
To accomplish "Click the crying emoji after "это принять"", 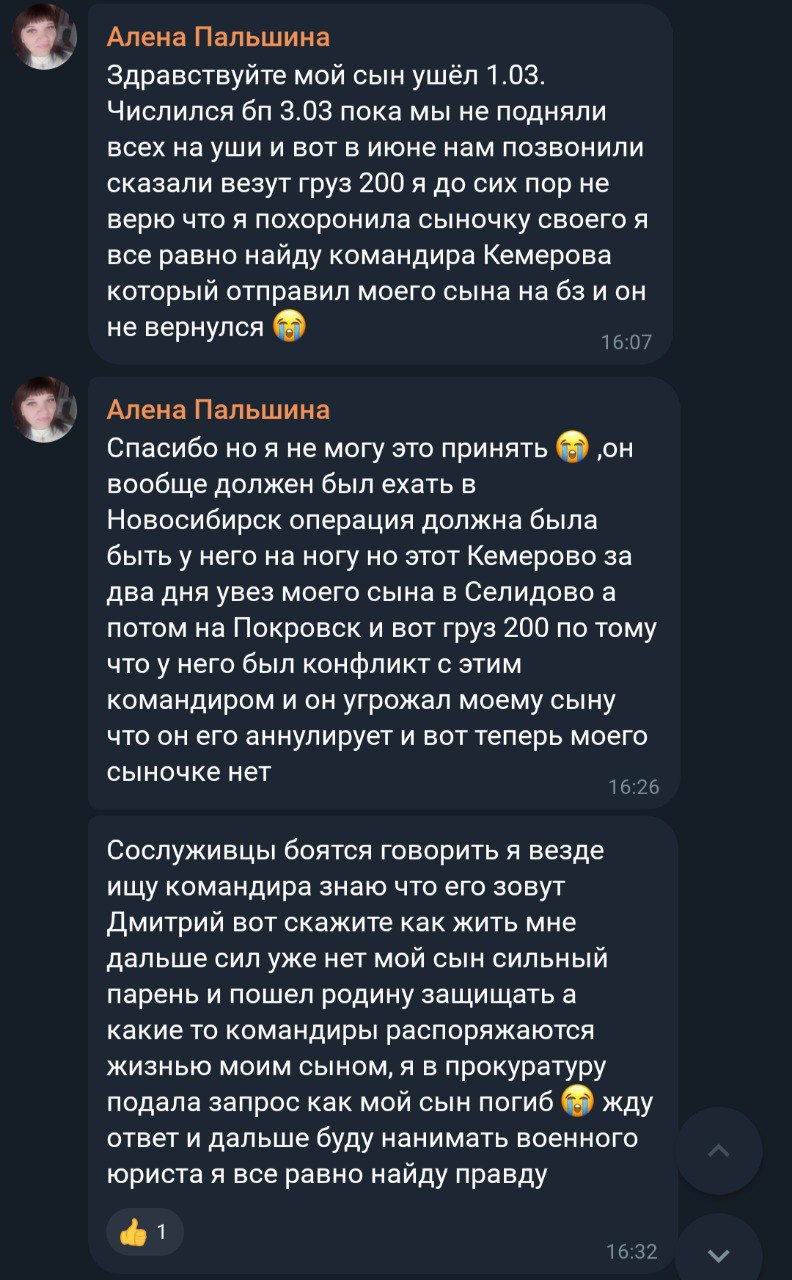I will click(571, 449).
